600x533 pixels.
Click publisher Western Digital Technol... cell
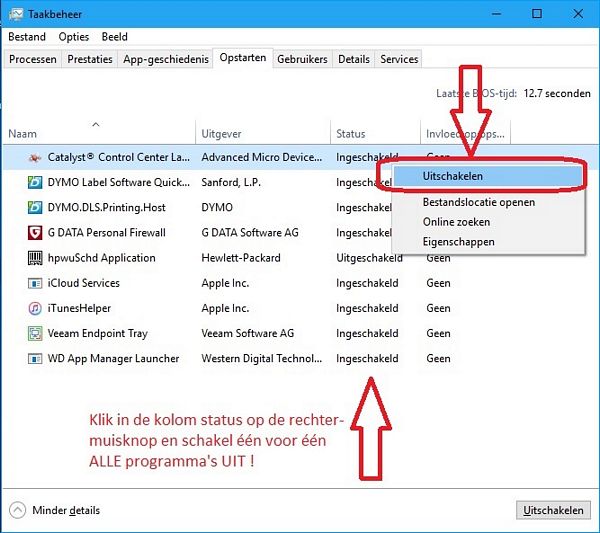[x=262, y=359]
